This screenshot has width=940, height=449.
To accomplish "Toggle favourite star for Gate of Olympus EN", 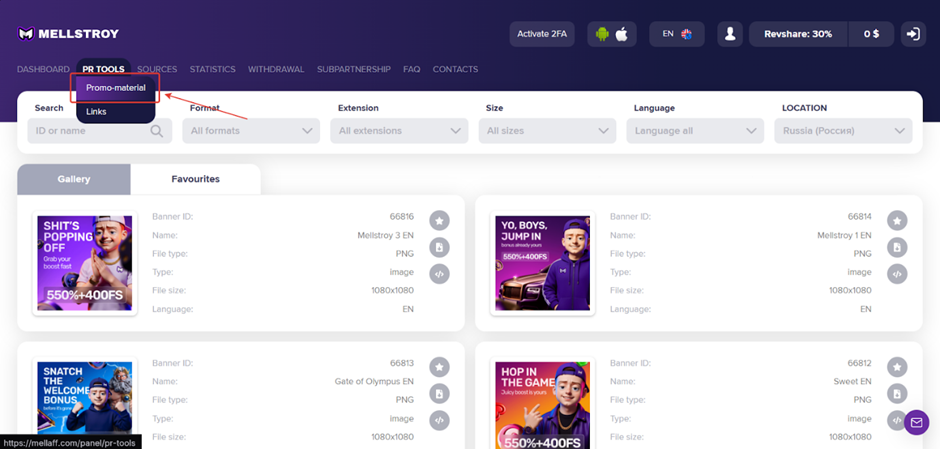I will (x=439, y=367).
